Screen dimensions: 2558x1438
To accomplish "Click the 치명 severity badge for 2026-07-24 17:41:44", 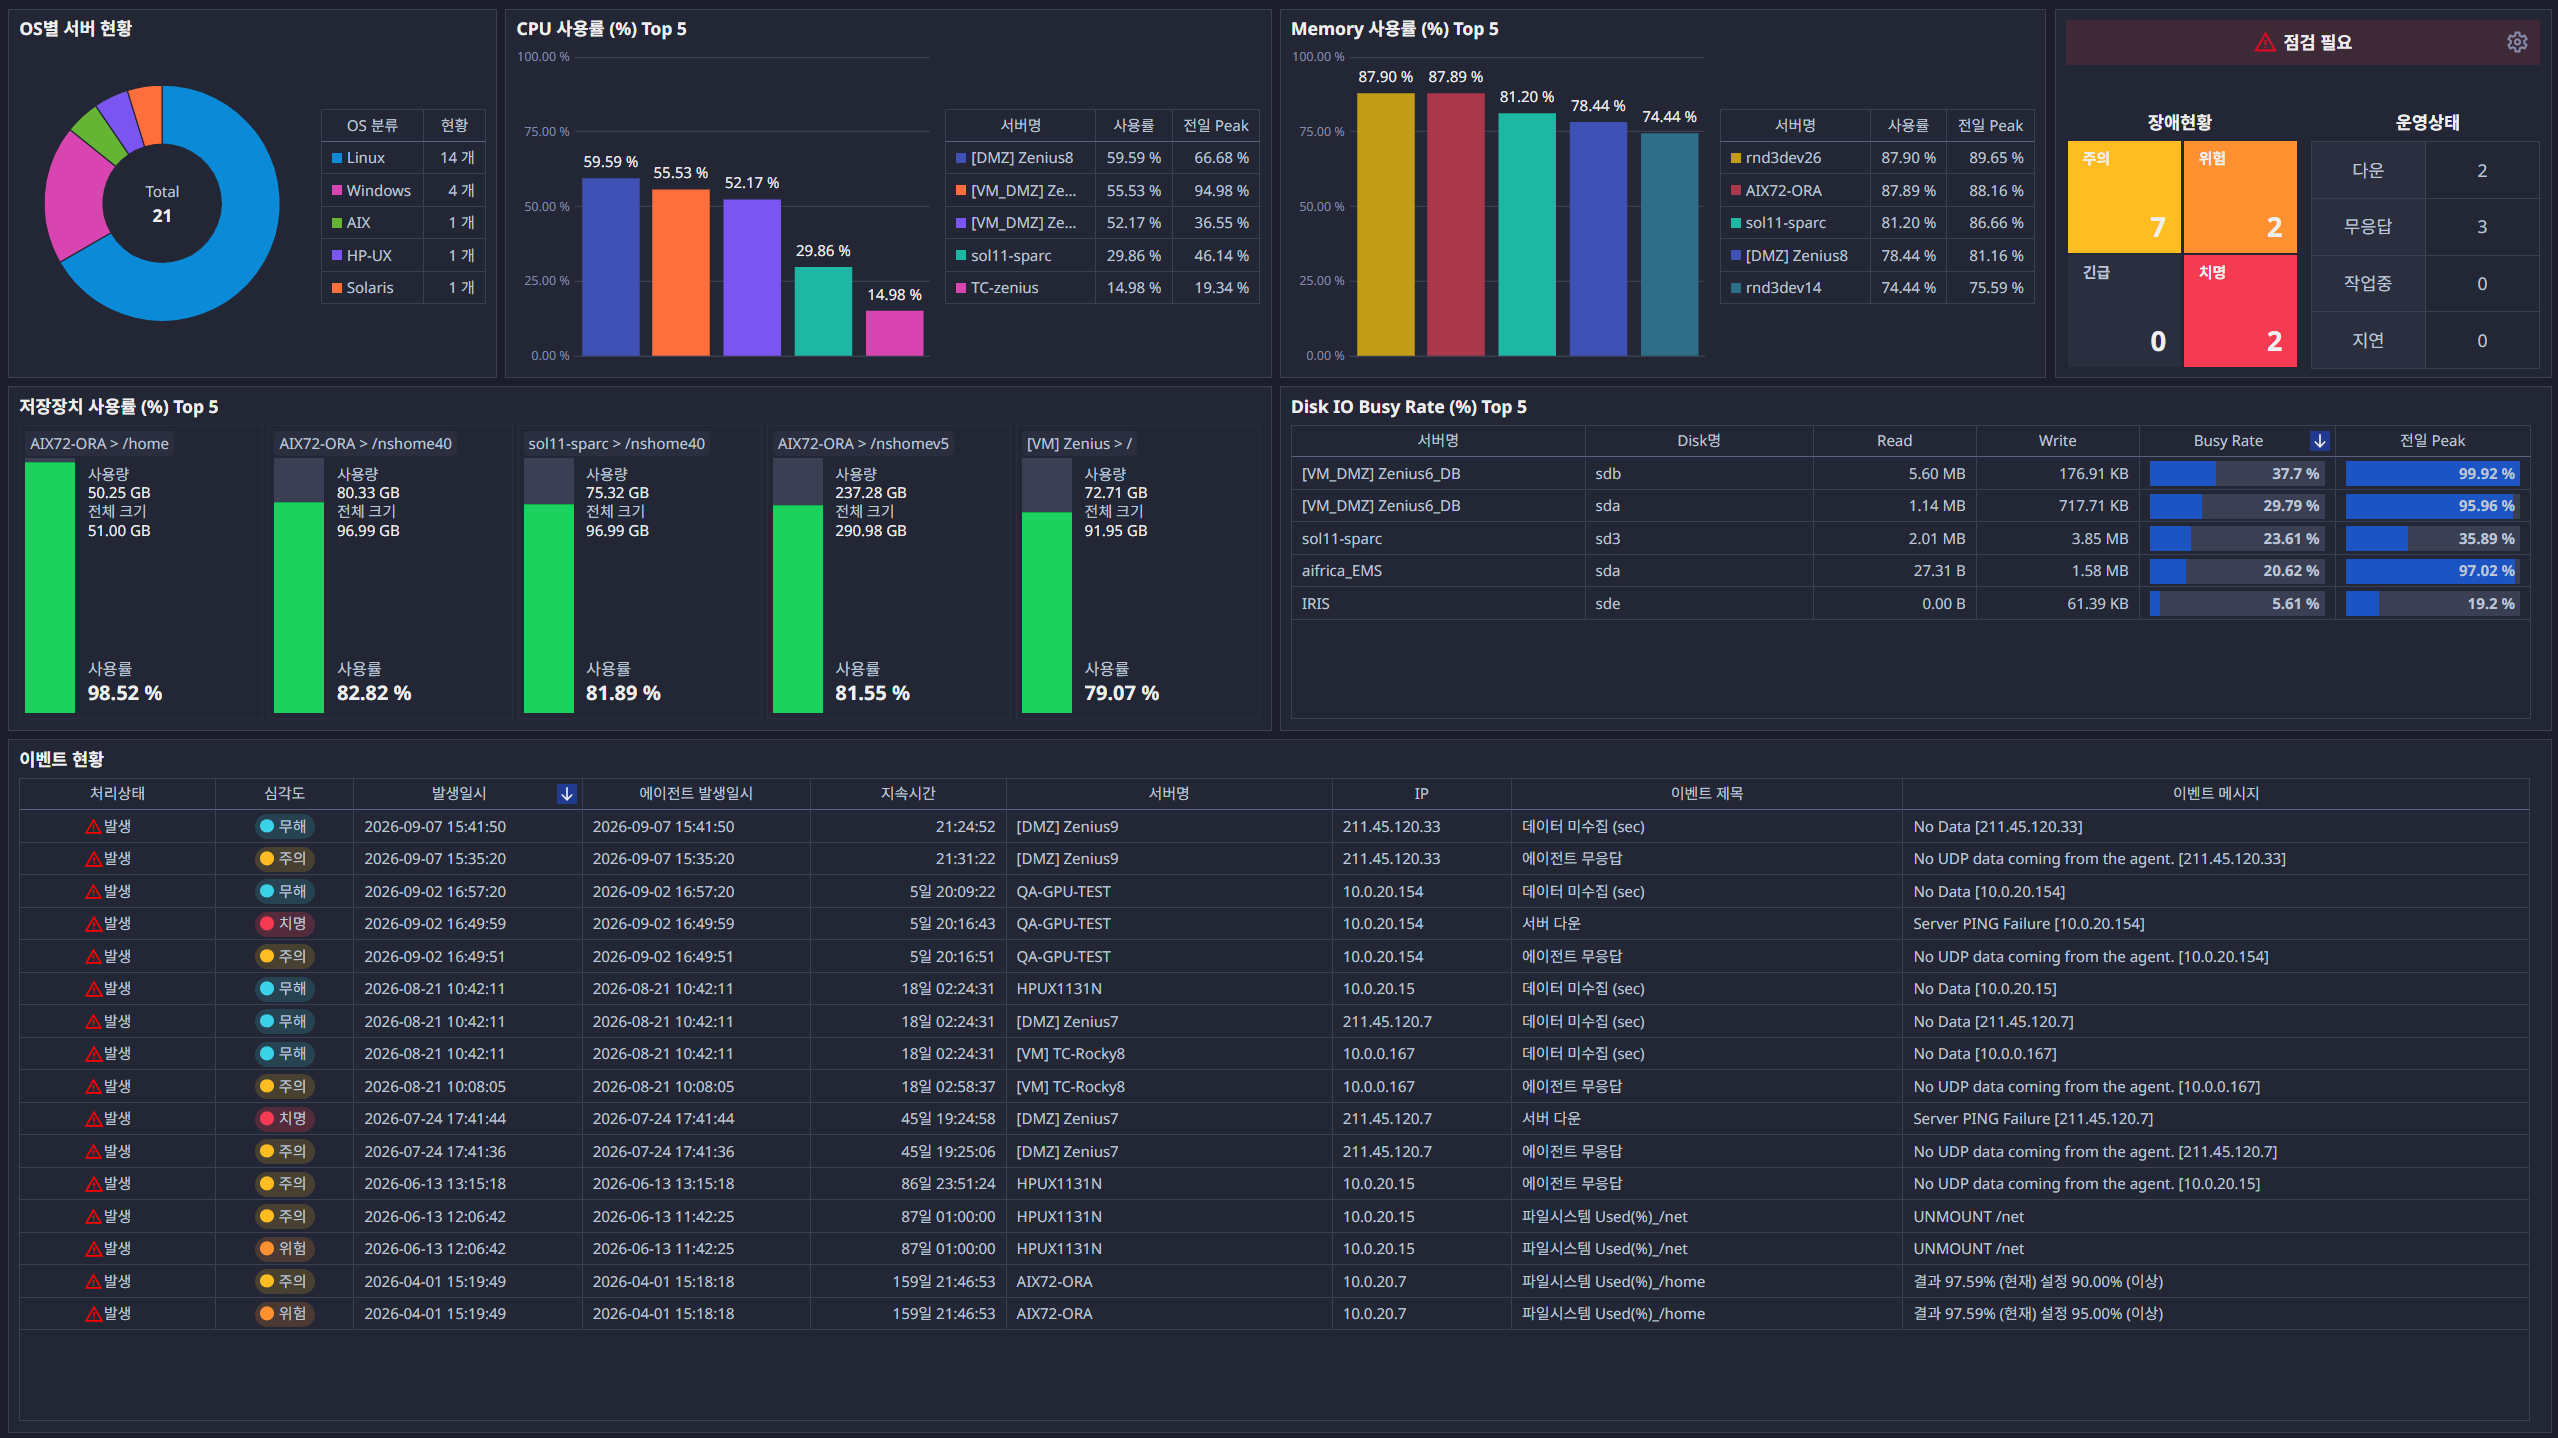I will (x=284, y=1119).
